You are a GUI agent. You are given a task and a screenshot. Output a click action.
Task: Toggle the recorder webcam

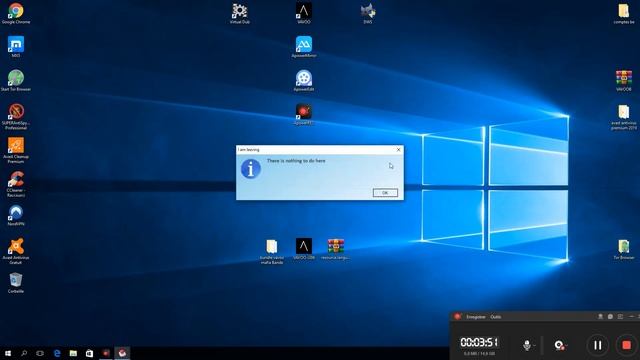[x=559, y=345]
